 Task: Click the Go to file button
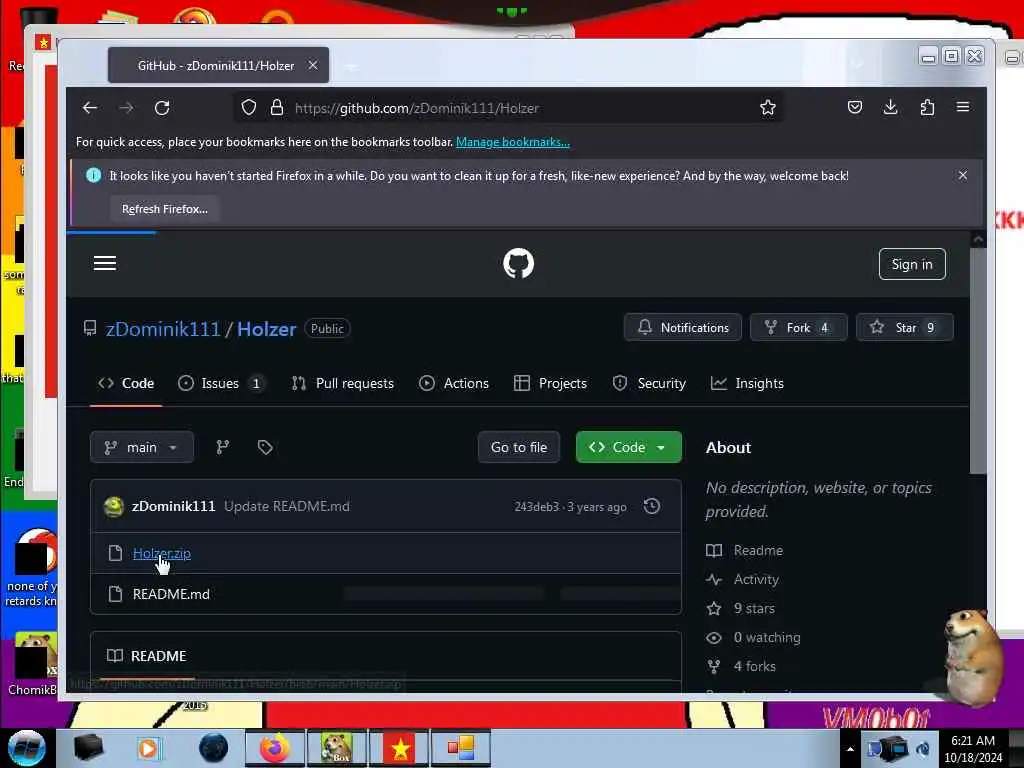(x=519, y=447)
